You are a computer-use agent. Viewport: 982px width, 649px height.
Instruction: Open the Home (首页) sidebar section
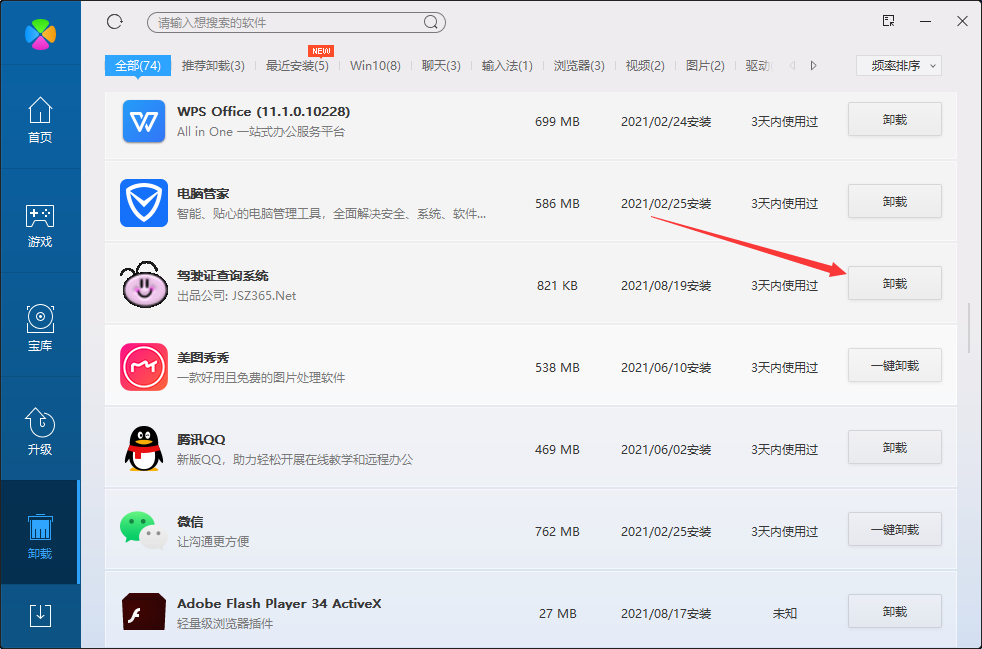(40, 119)
